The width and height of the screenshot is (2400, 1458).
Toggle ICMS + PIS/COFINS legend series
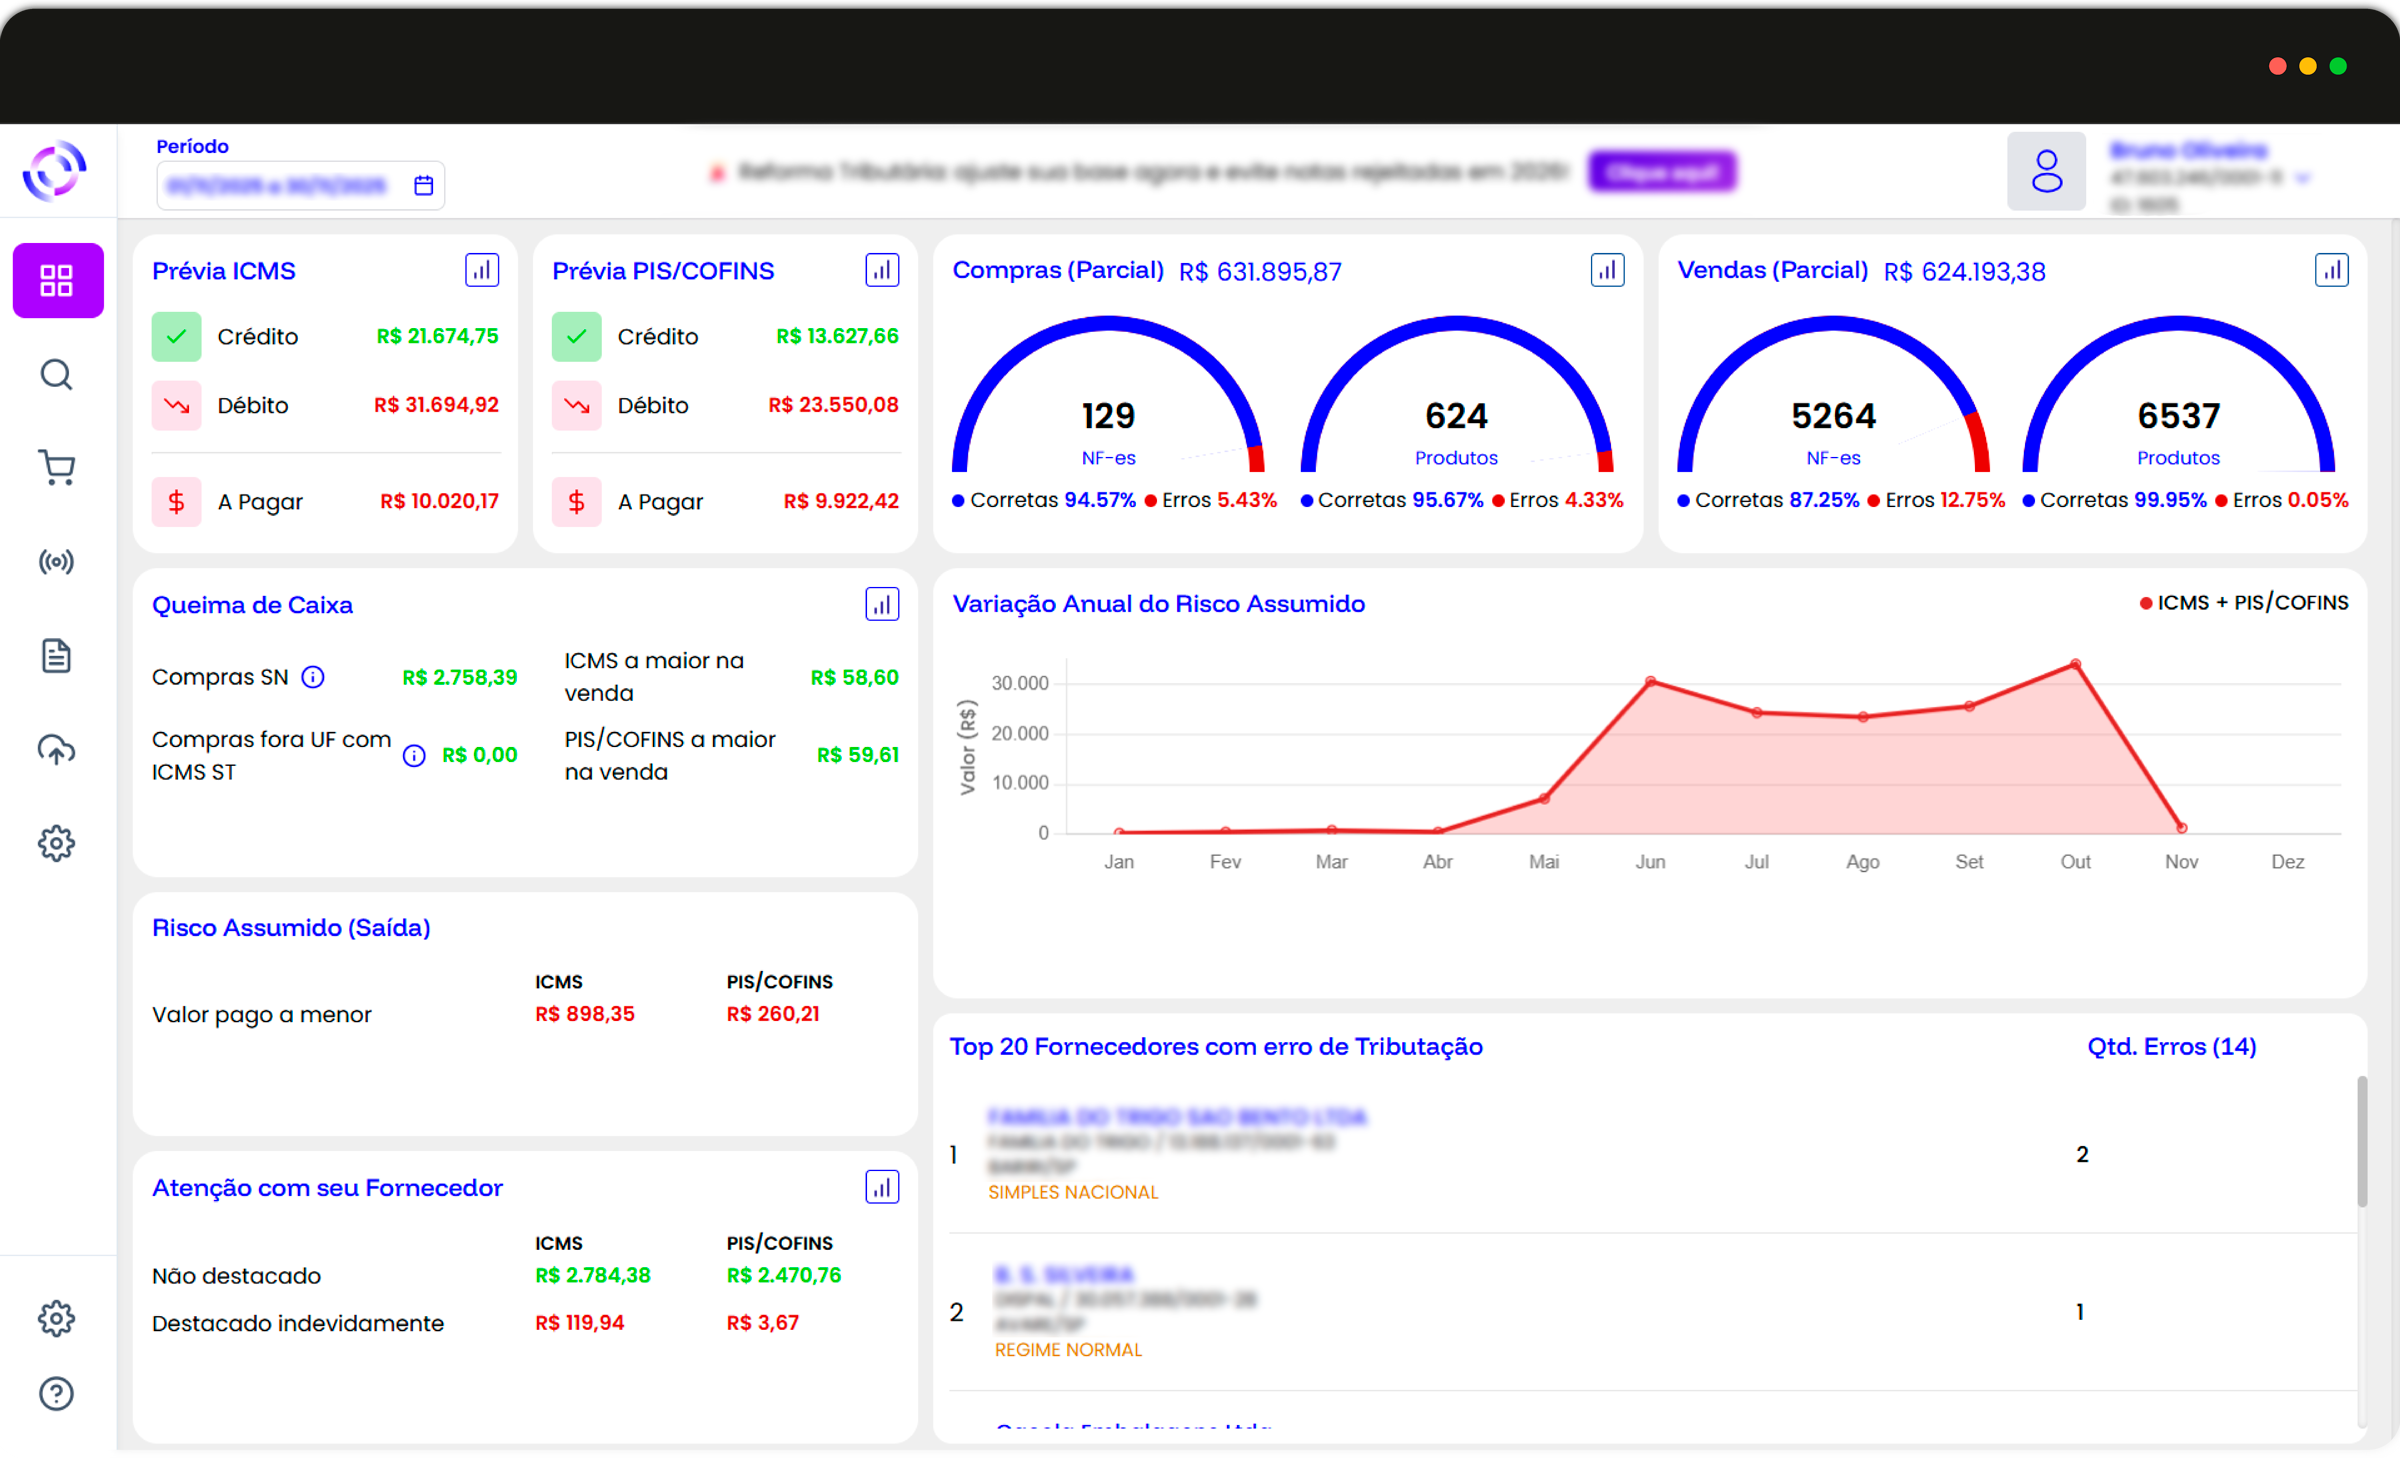click(2244, 603)
